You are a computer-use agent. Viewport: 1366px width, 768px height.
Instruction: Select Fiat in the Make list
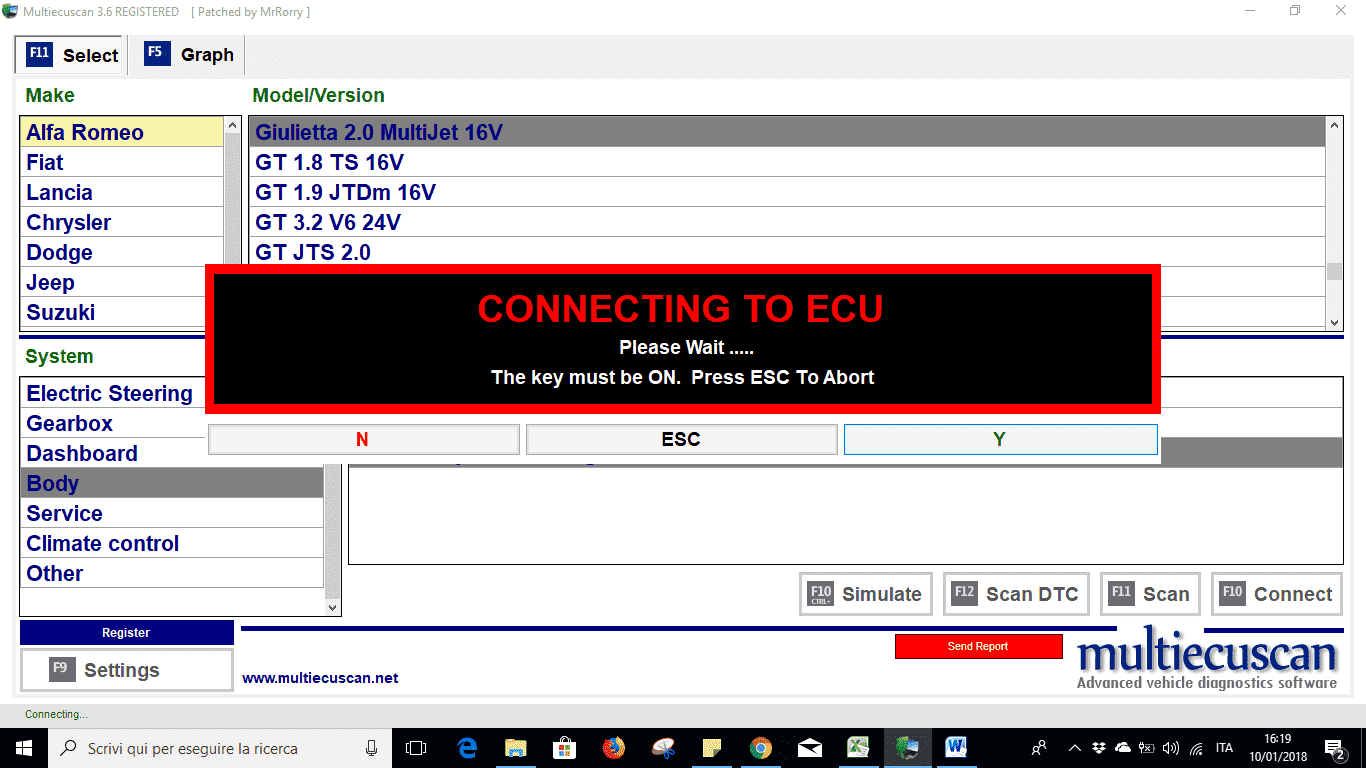click(x=45, y=162)
